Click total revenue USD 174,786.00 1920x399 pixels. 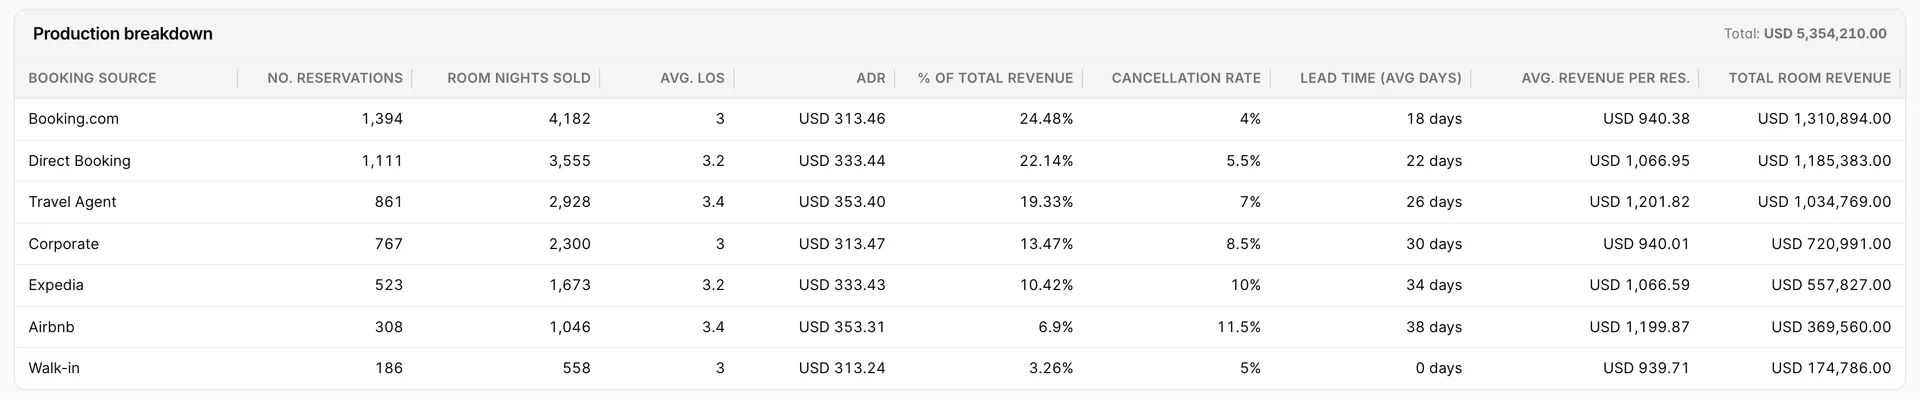coord(1831,368)
